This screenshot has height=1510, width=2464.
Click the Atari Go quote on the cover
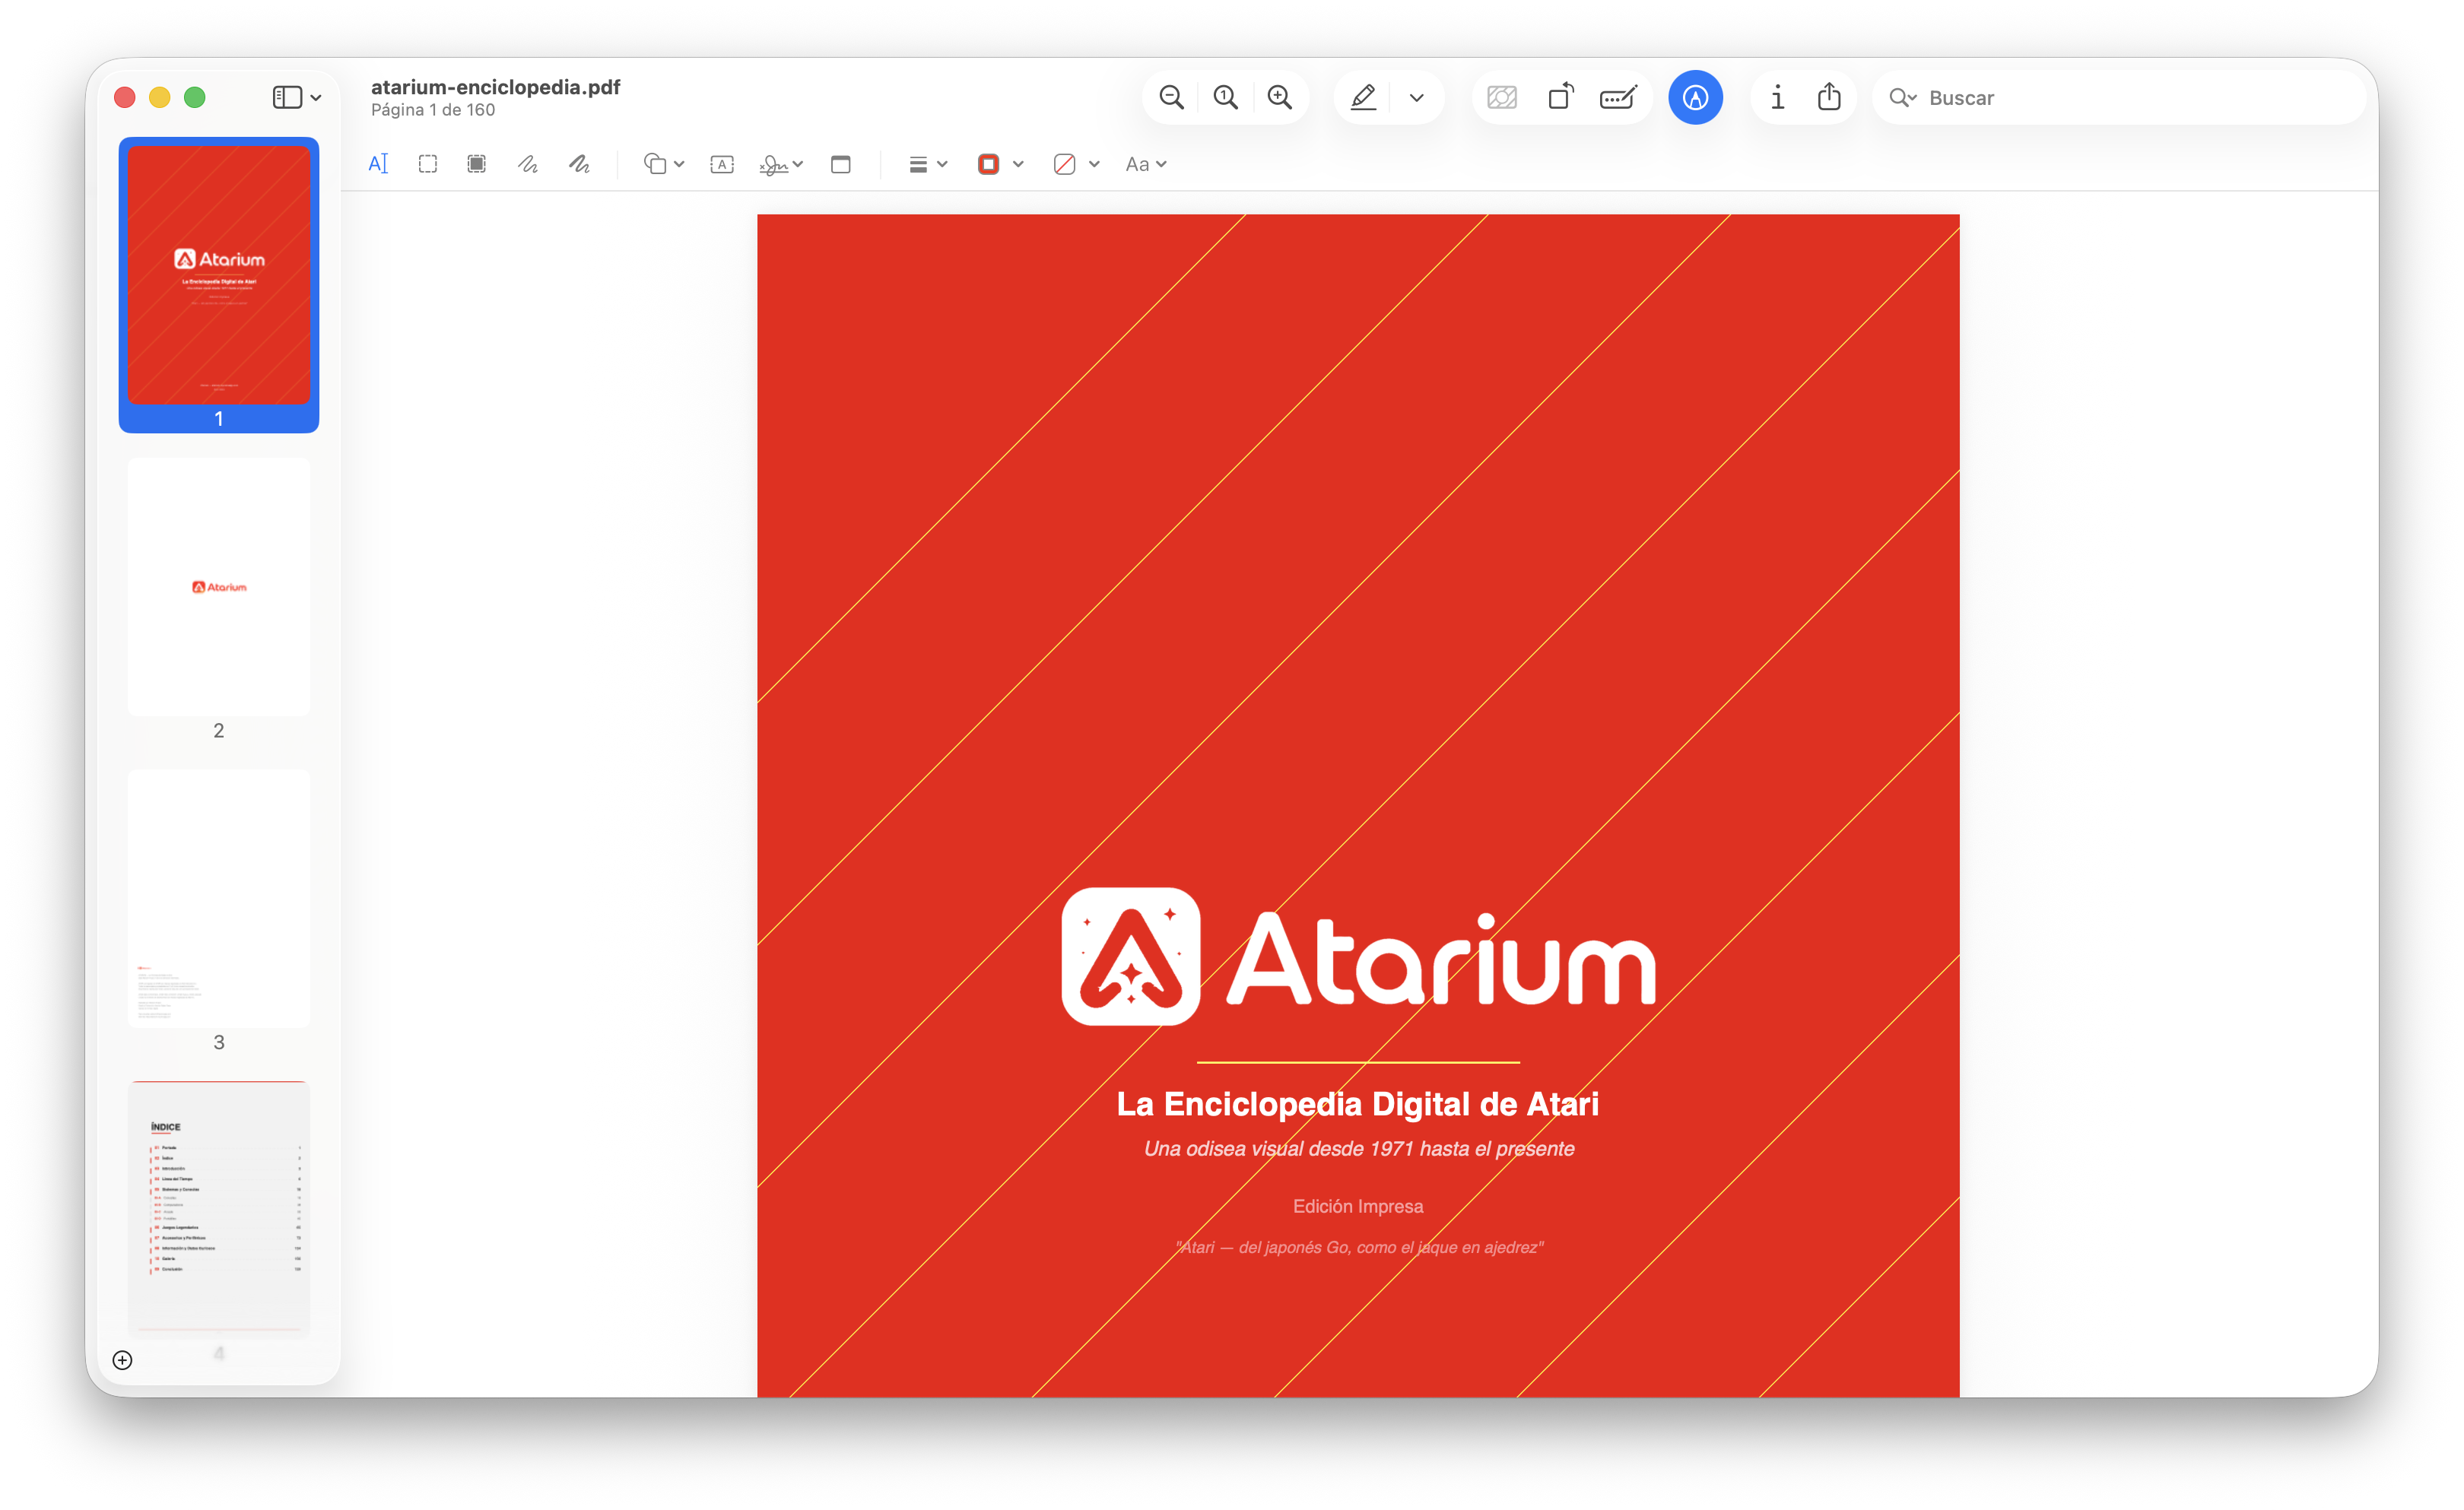tap(1359, 1247)
